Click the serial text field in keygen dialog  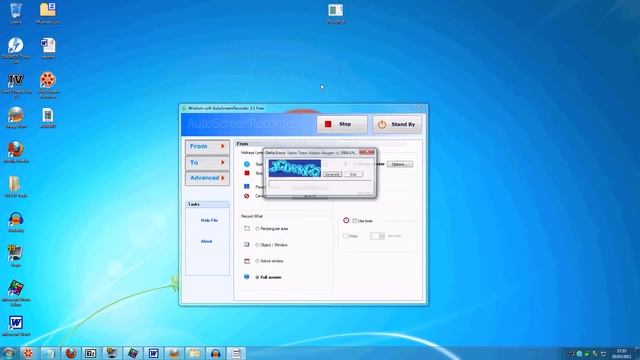pyautogui.click(x=320, y=184)
